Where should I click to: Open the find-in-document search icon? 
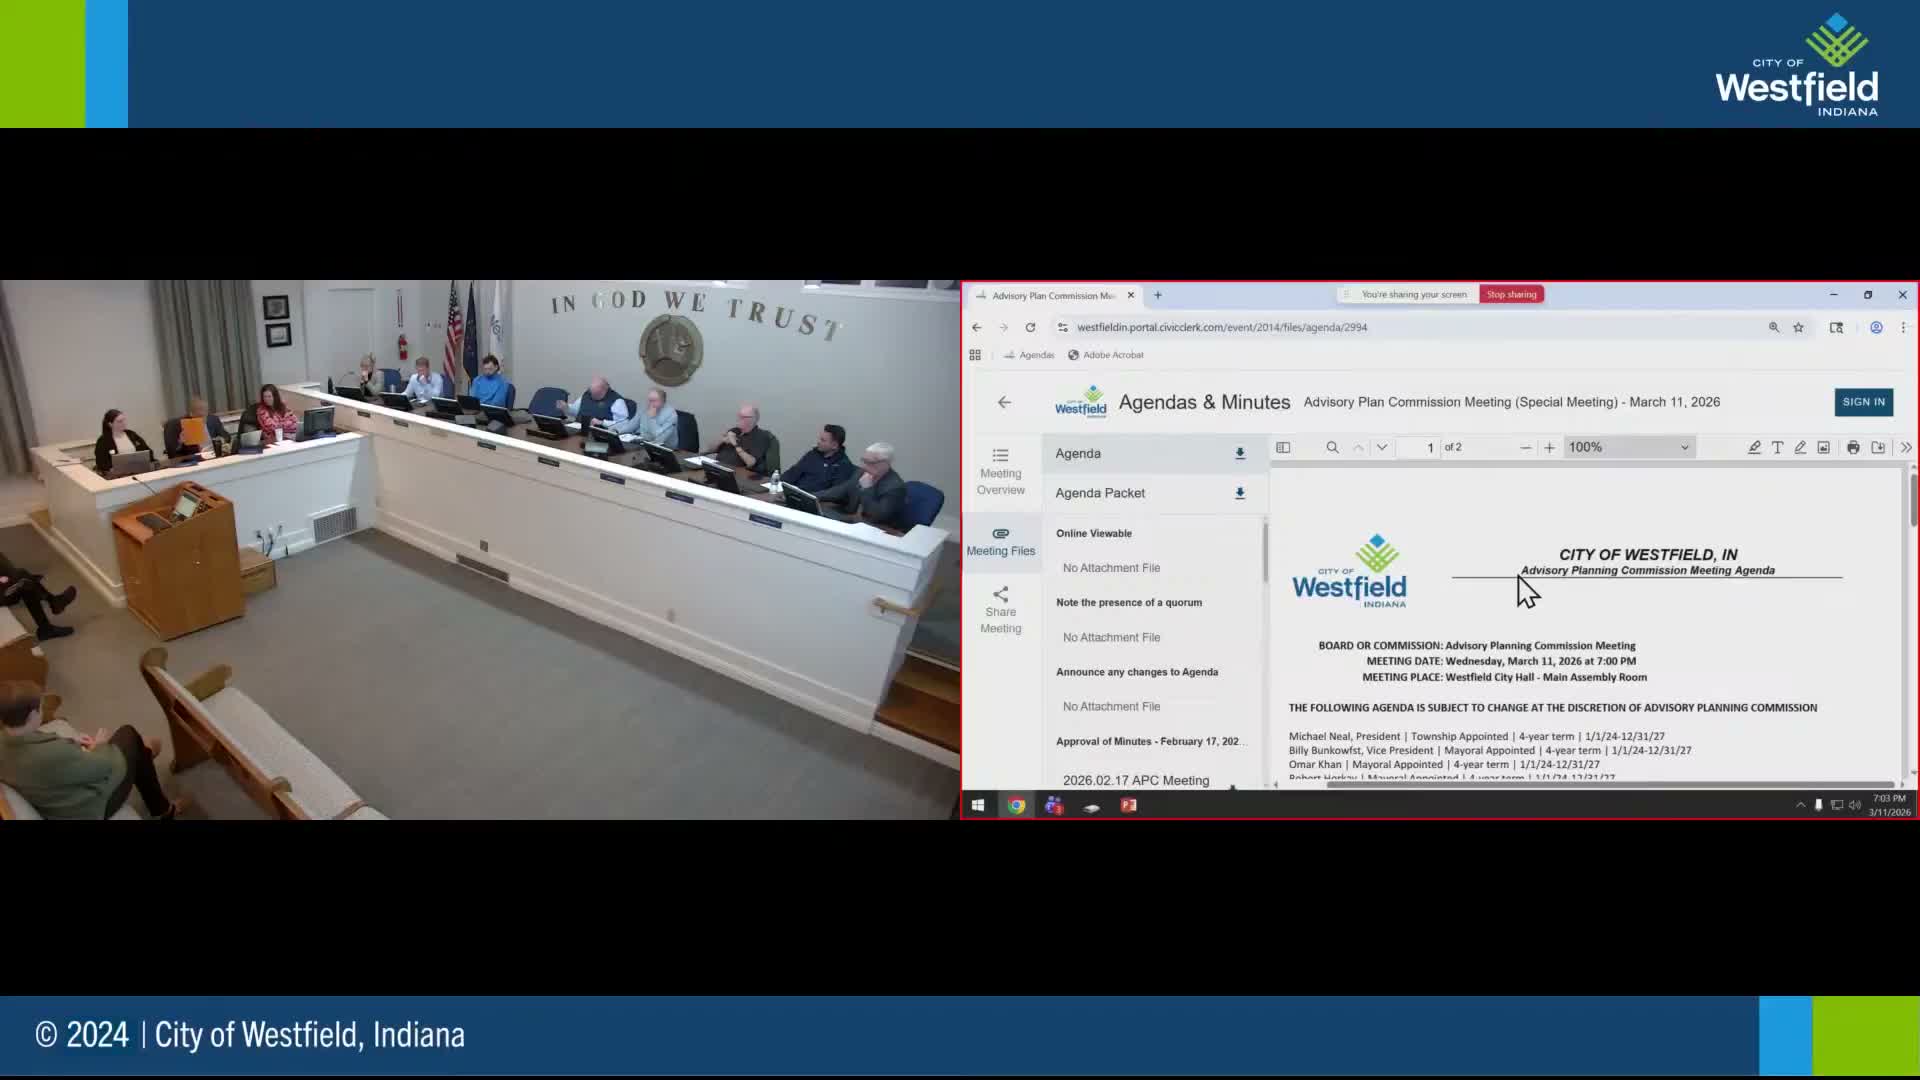coord(1332,447)
